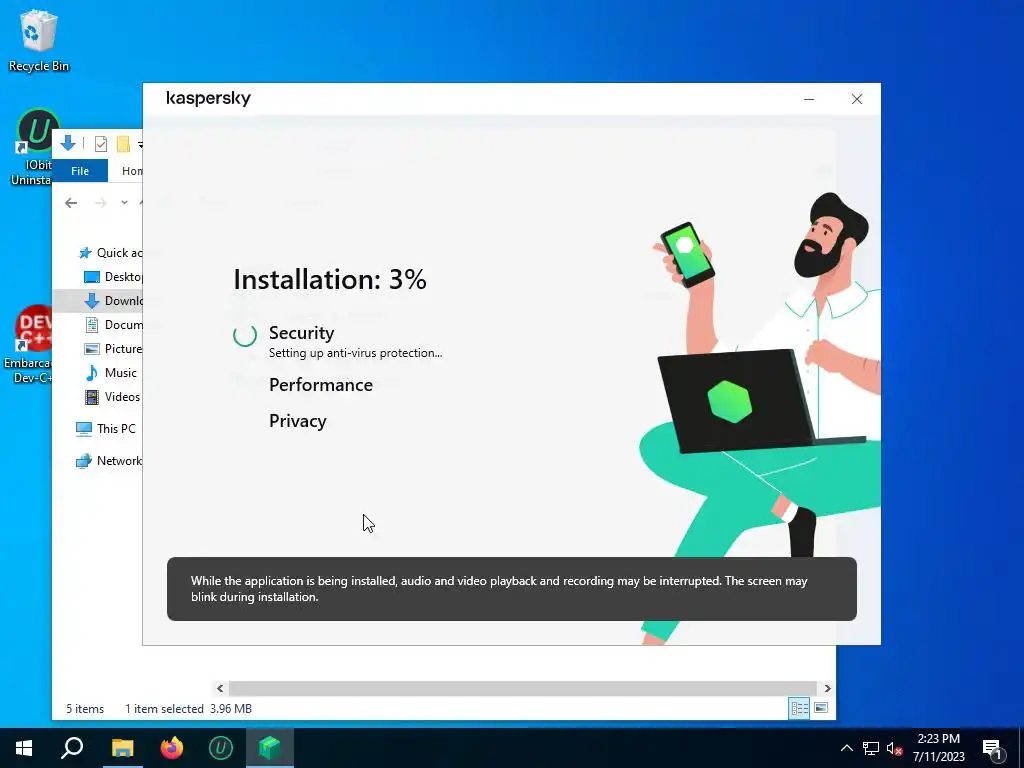Click the '5 items' status bar text
Viewport: 1024px width, 768px height.
[85, 709]
